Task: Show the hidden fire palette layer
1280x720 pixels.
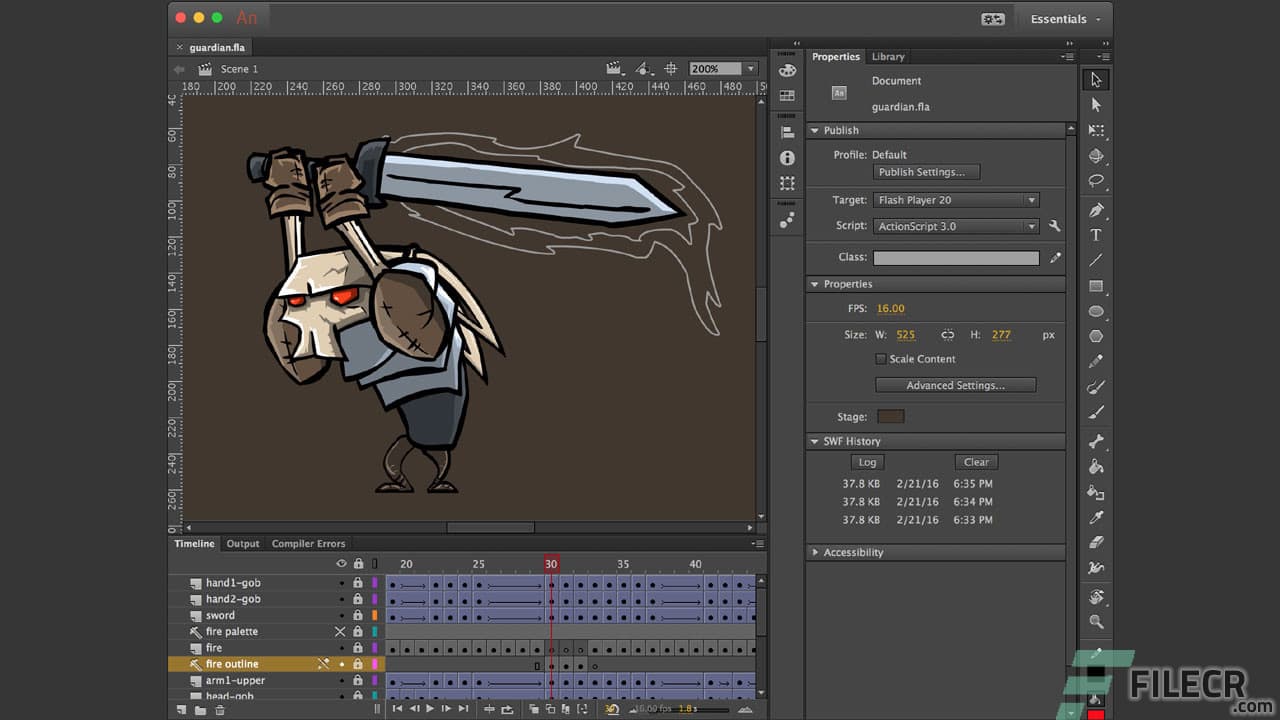Action: [340, 631]
